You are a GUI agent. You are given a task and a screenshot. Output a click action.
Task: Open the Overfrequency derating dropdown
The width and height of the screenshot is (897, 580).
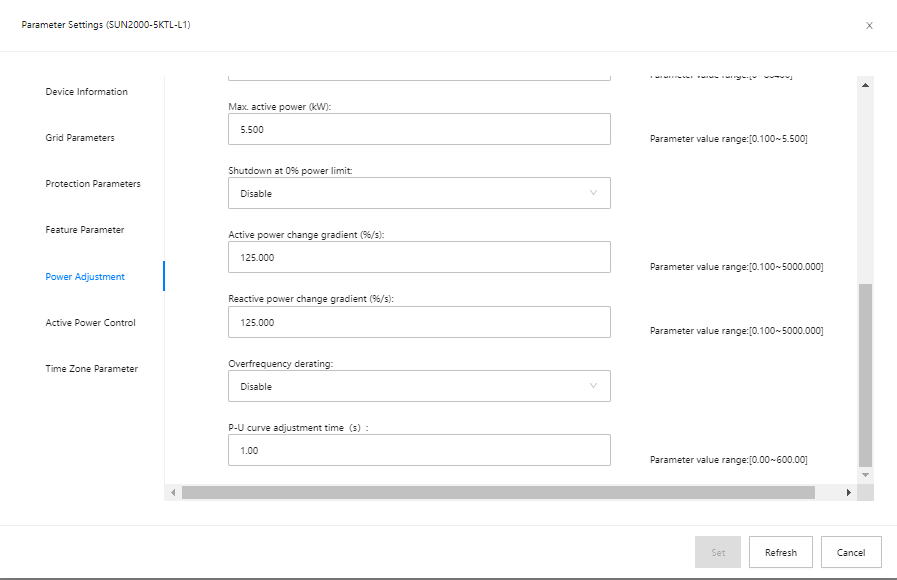point(419,386)
